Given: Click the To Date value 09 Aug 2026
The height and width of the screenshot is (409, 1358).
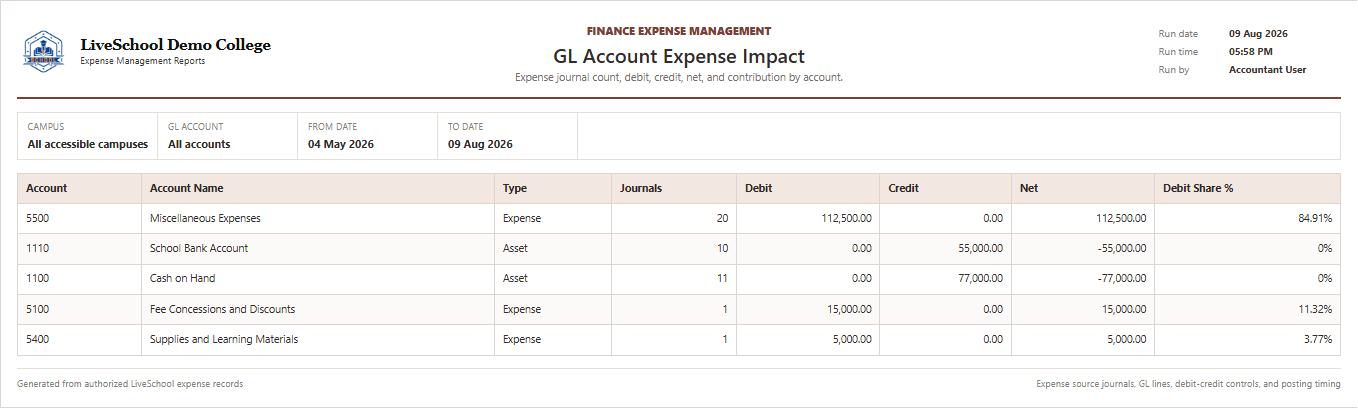Looking at the screenshot, I should (480, 144).
